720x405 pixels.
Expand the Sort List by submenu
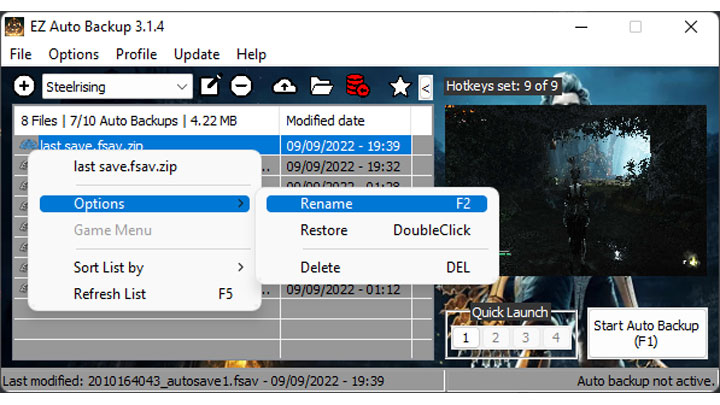tap(145, 267)
